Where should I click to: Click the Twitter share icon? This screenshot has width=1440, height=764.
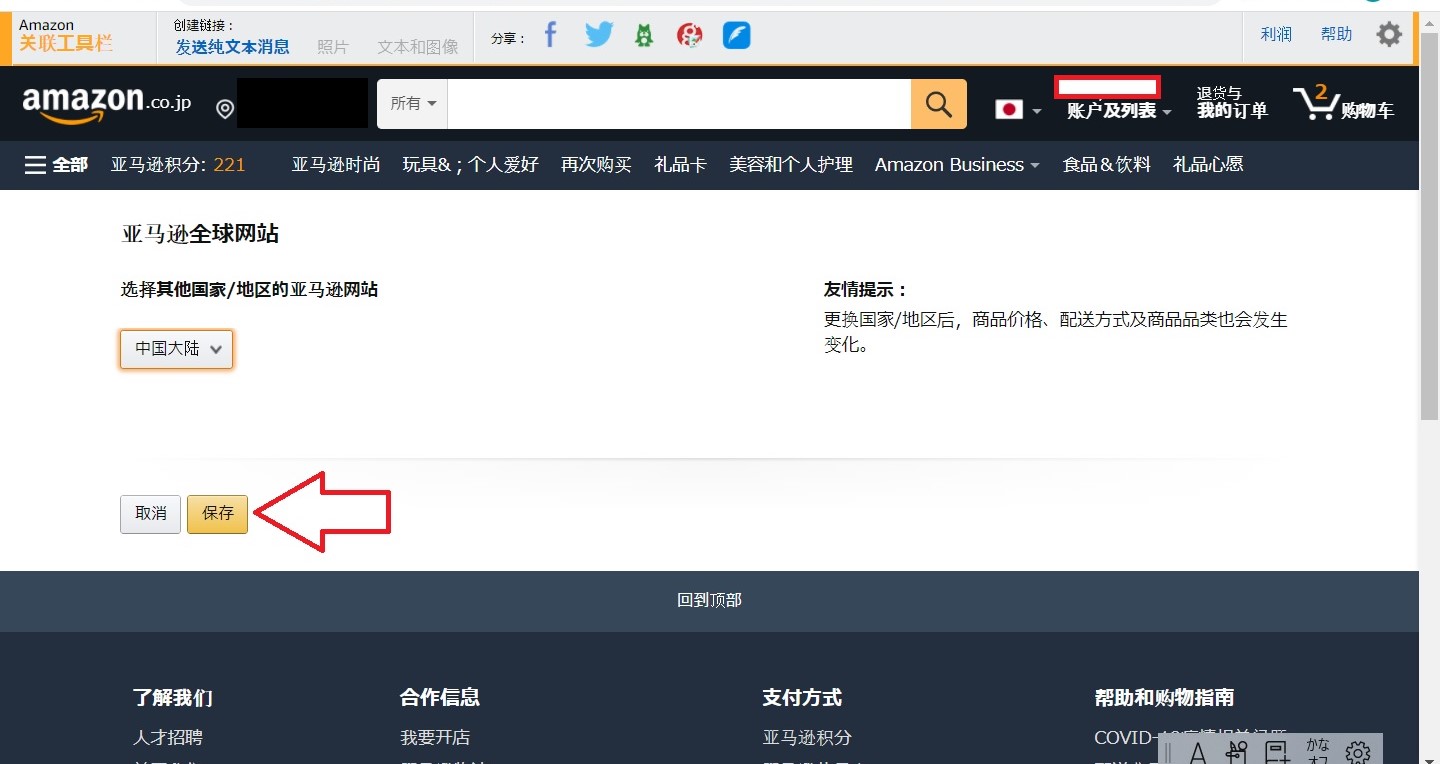599,35
